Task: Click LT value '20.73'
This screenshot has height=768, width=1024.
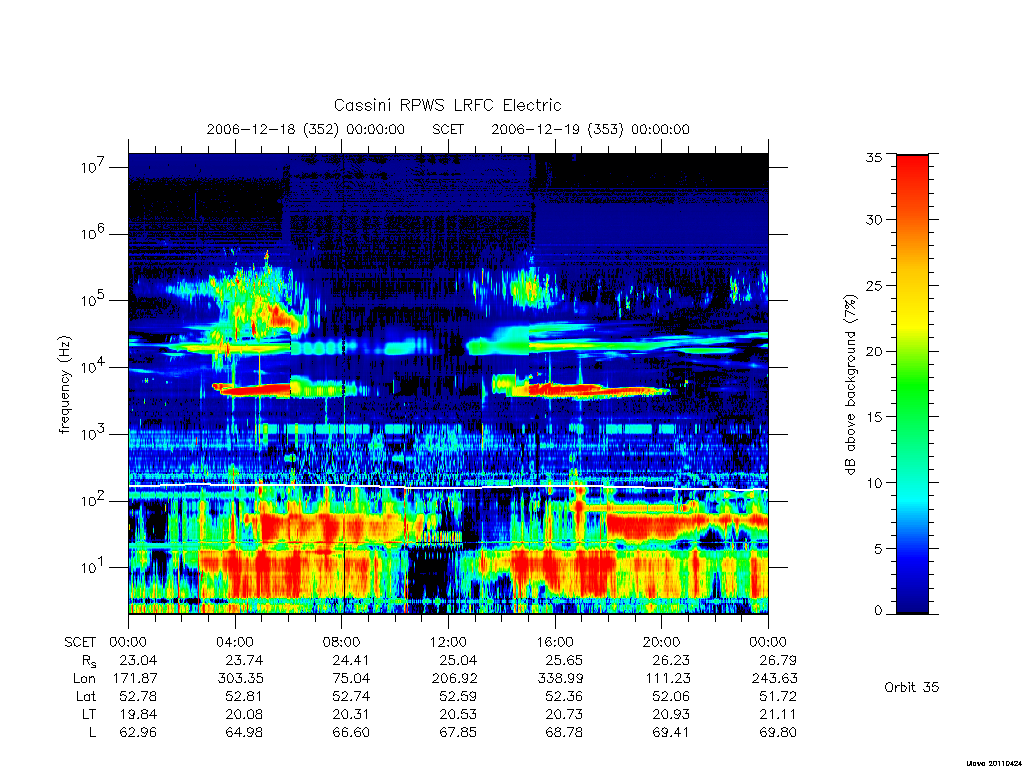Action: pyautogui.click(x=564, y=714)
